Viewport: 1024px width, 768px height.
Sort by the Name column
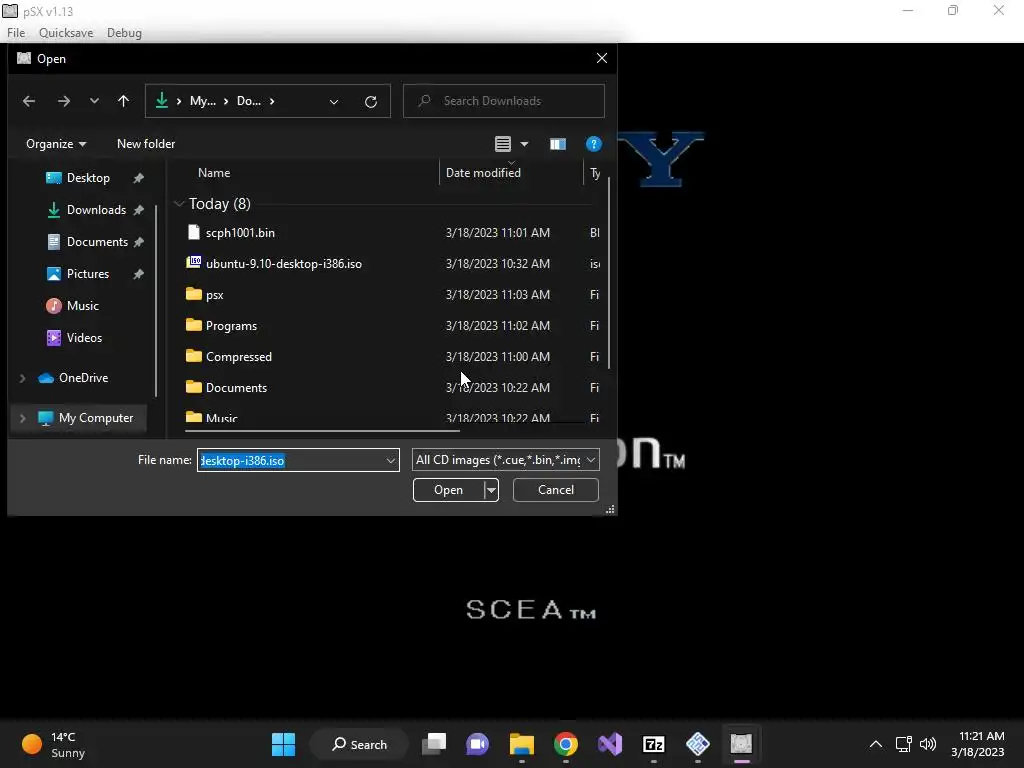(x=214, y=173)
